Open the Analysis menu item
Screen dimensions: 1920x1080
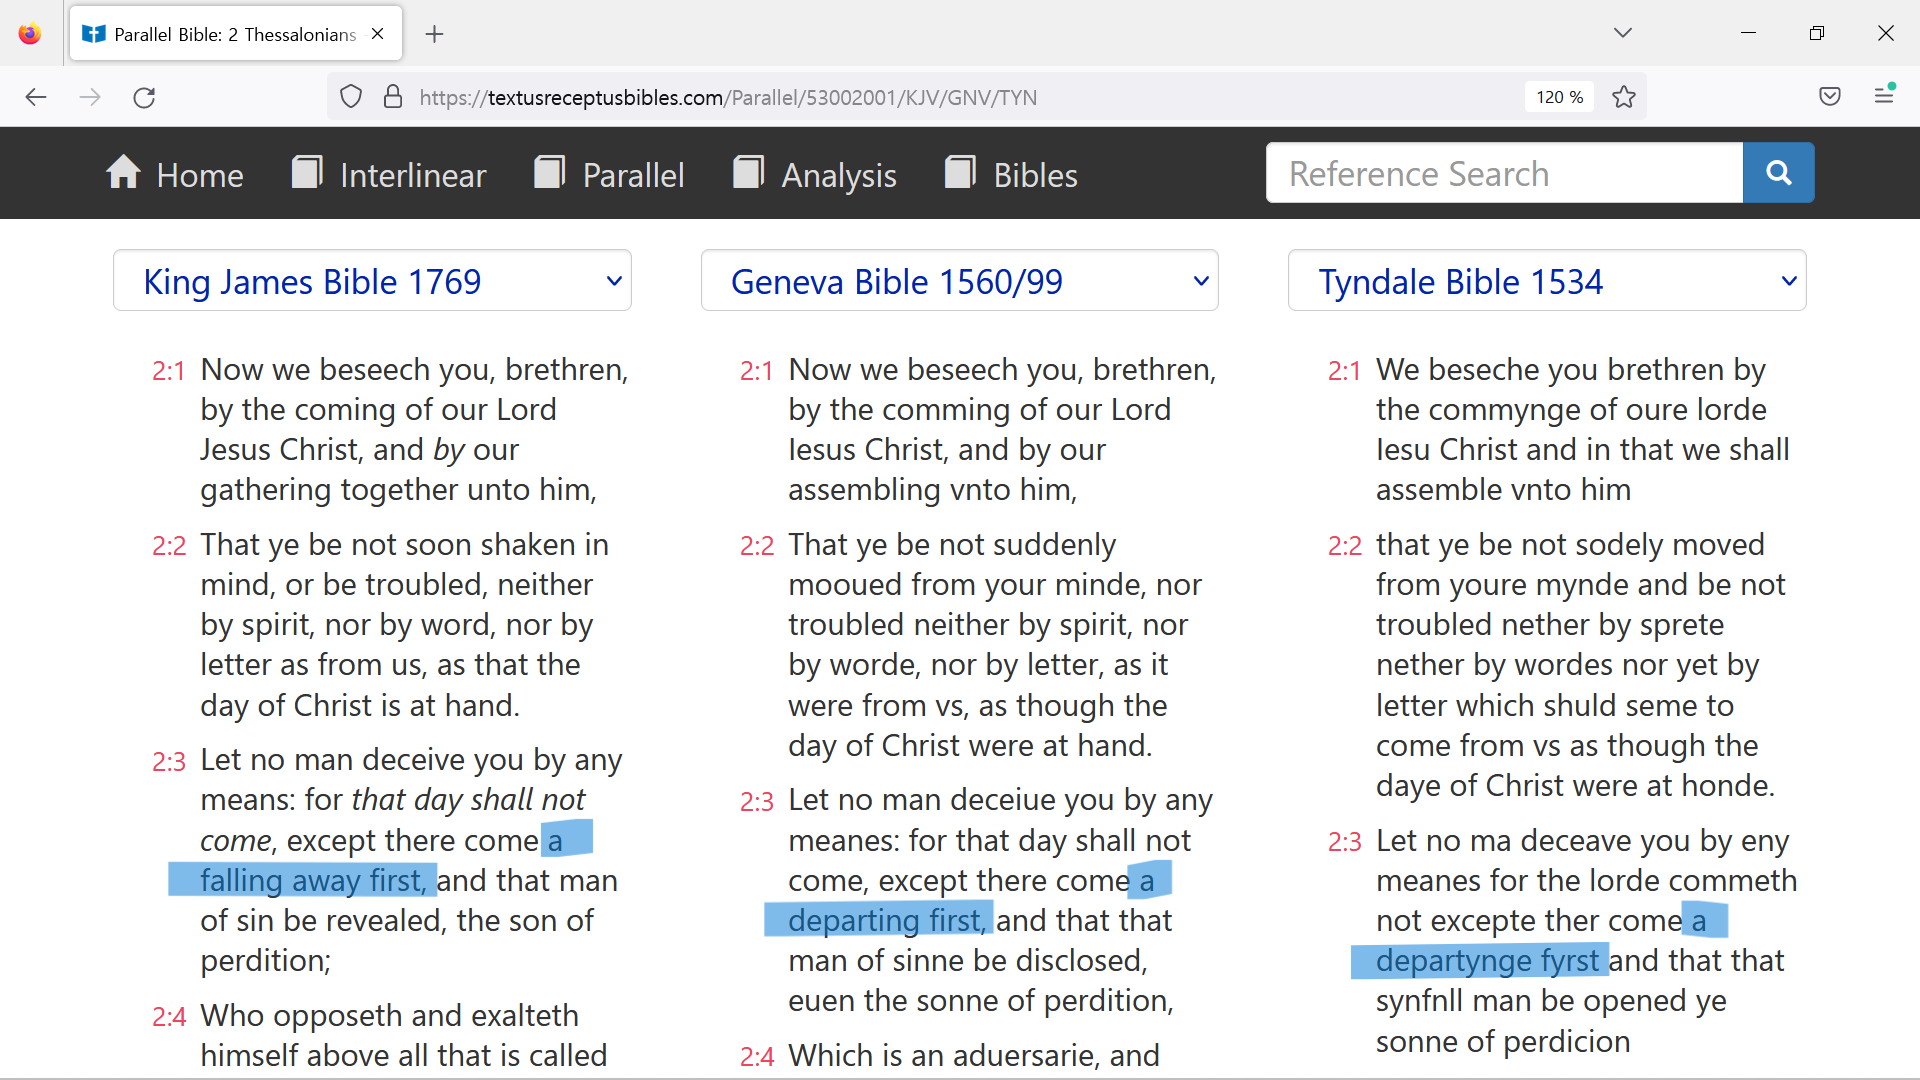[x=839, y=175]
